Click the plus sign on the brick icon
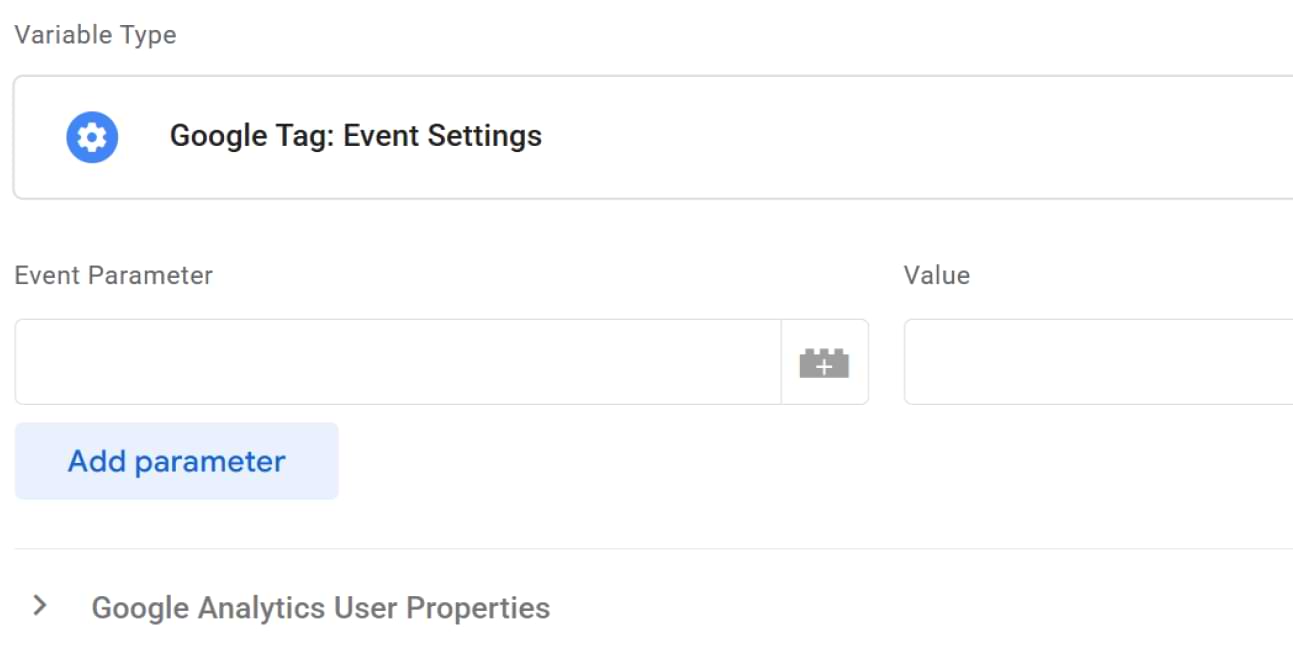This screenshot has width=1293, height=654. coord(824,367)
